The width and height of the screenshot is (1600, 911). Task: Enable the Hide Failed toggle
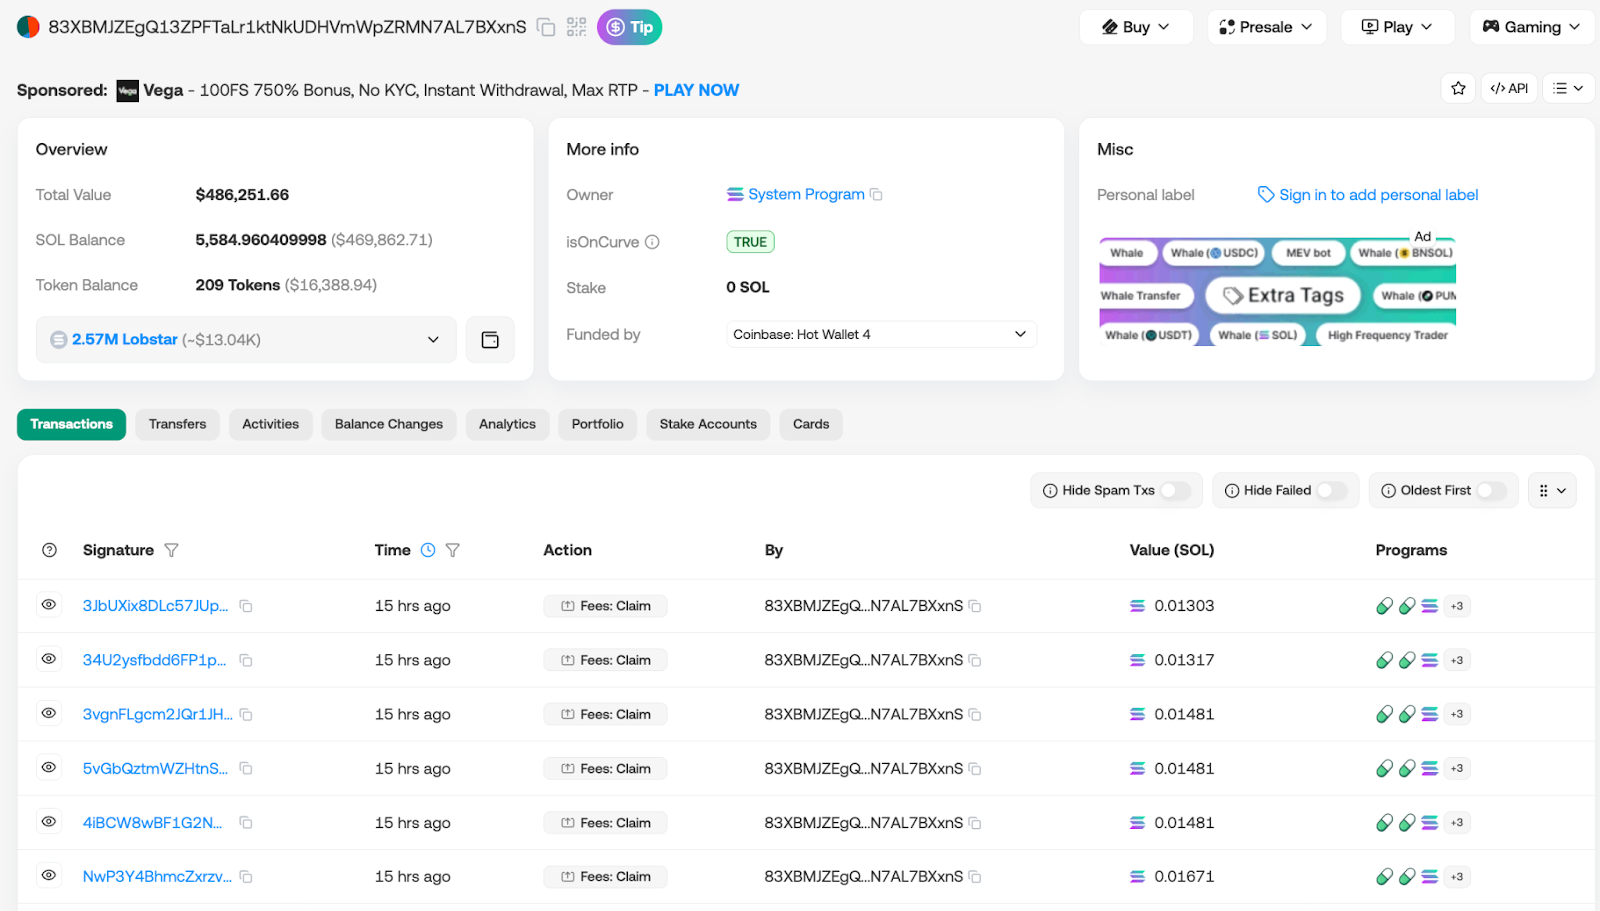point(1331,491)
